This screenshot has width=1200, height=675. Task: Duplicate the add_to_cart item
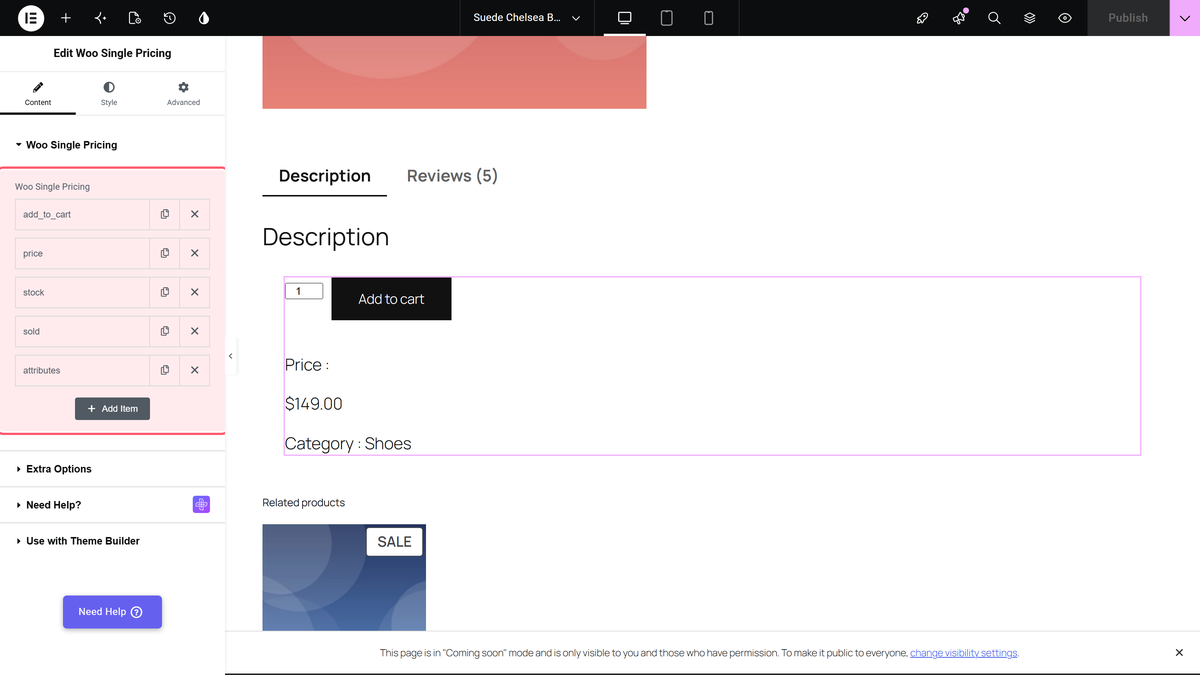click(165, 214)
